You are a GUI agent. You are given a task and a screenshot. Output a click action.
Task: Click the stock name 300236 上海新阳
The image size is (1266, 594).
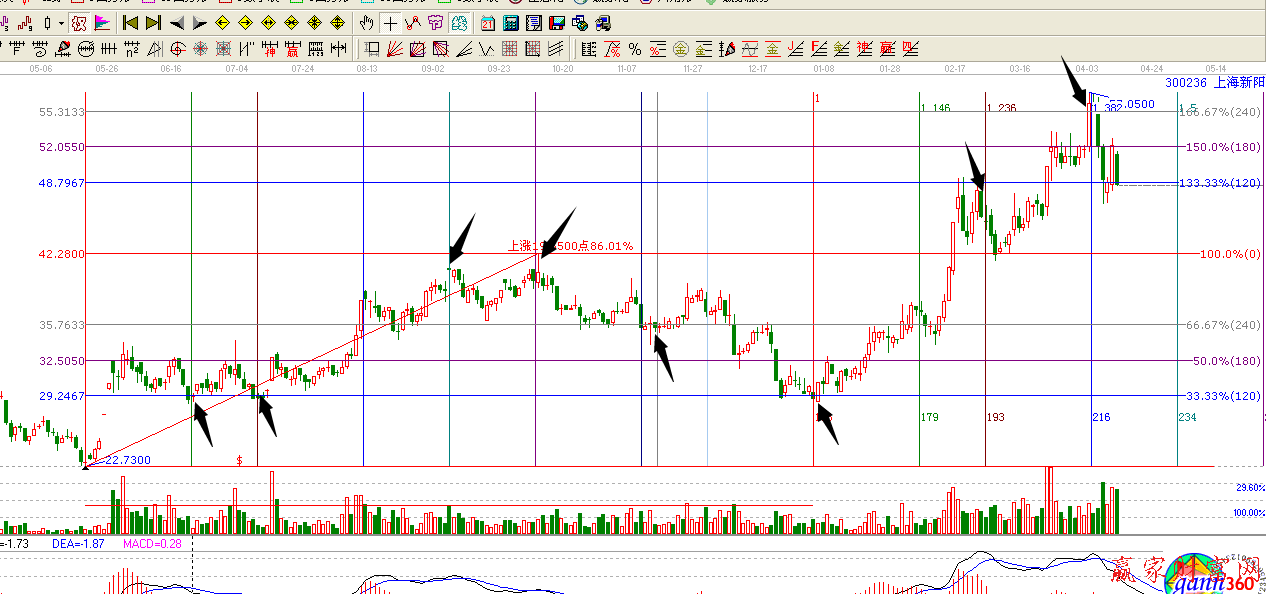click(1214, 82)
